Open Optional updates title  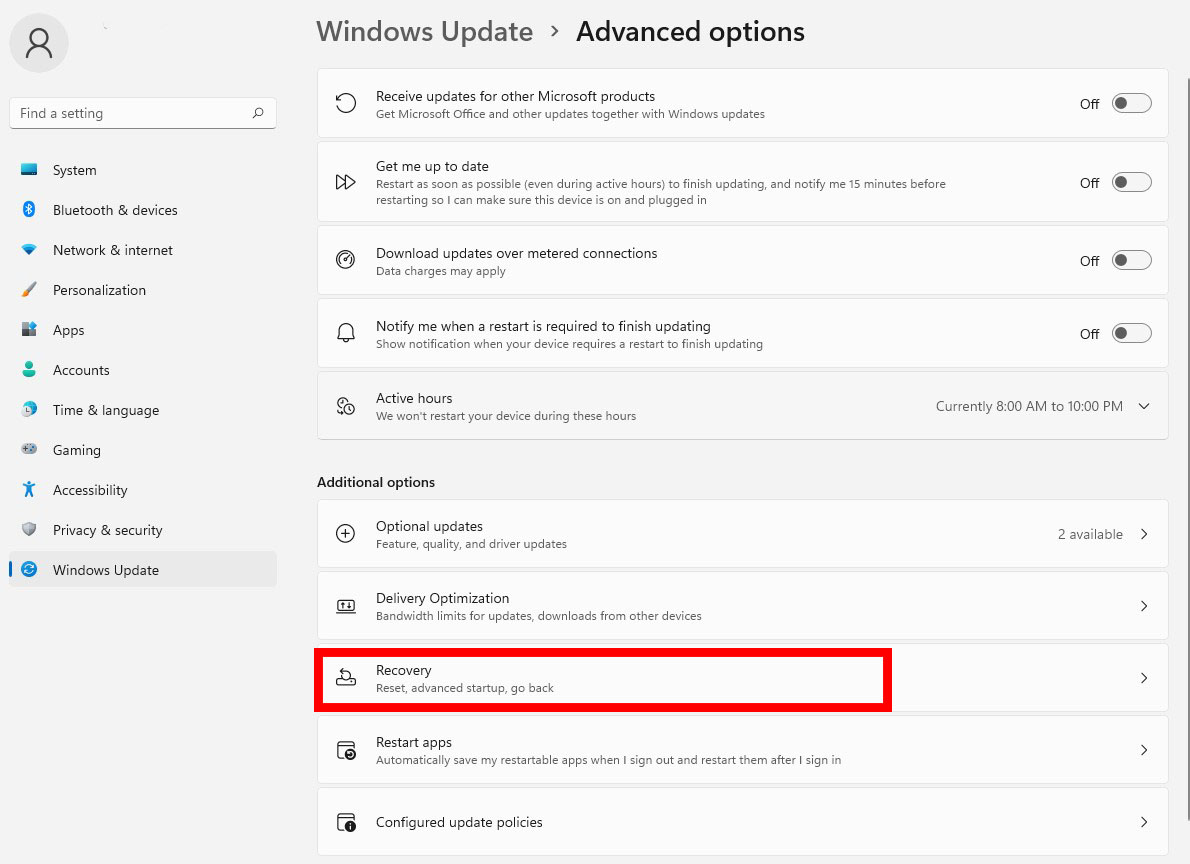429,526
